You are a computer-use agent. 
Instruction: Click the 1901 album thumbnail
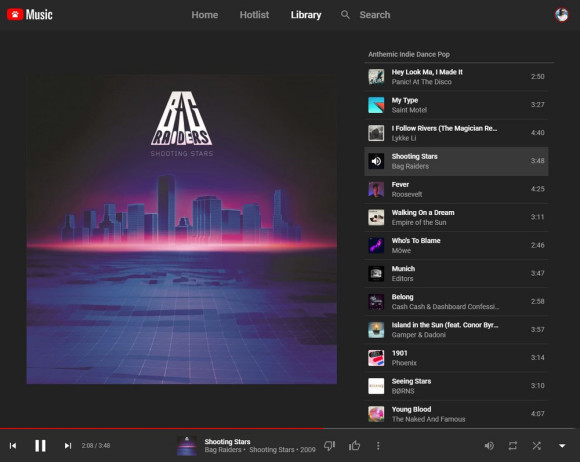376,358
